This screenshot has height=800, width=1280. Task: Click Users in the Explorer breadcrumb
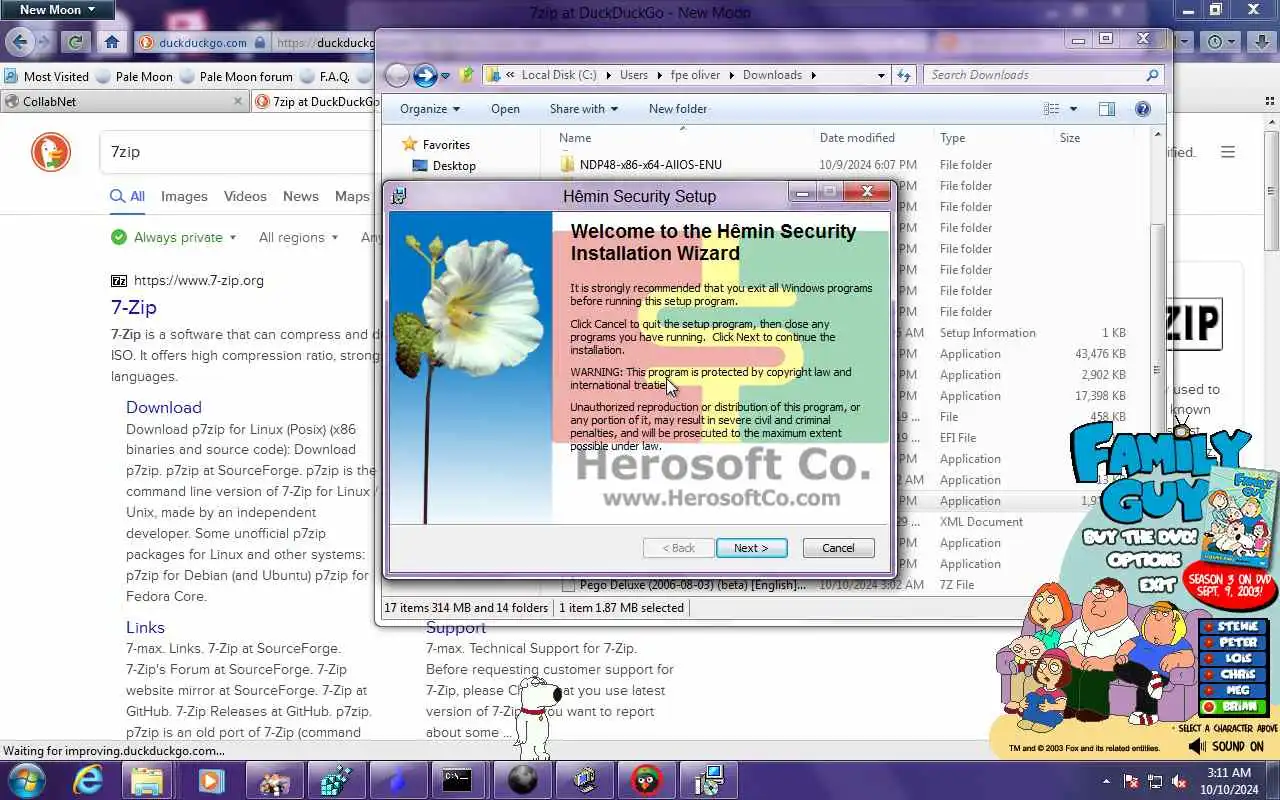point(633,75)
